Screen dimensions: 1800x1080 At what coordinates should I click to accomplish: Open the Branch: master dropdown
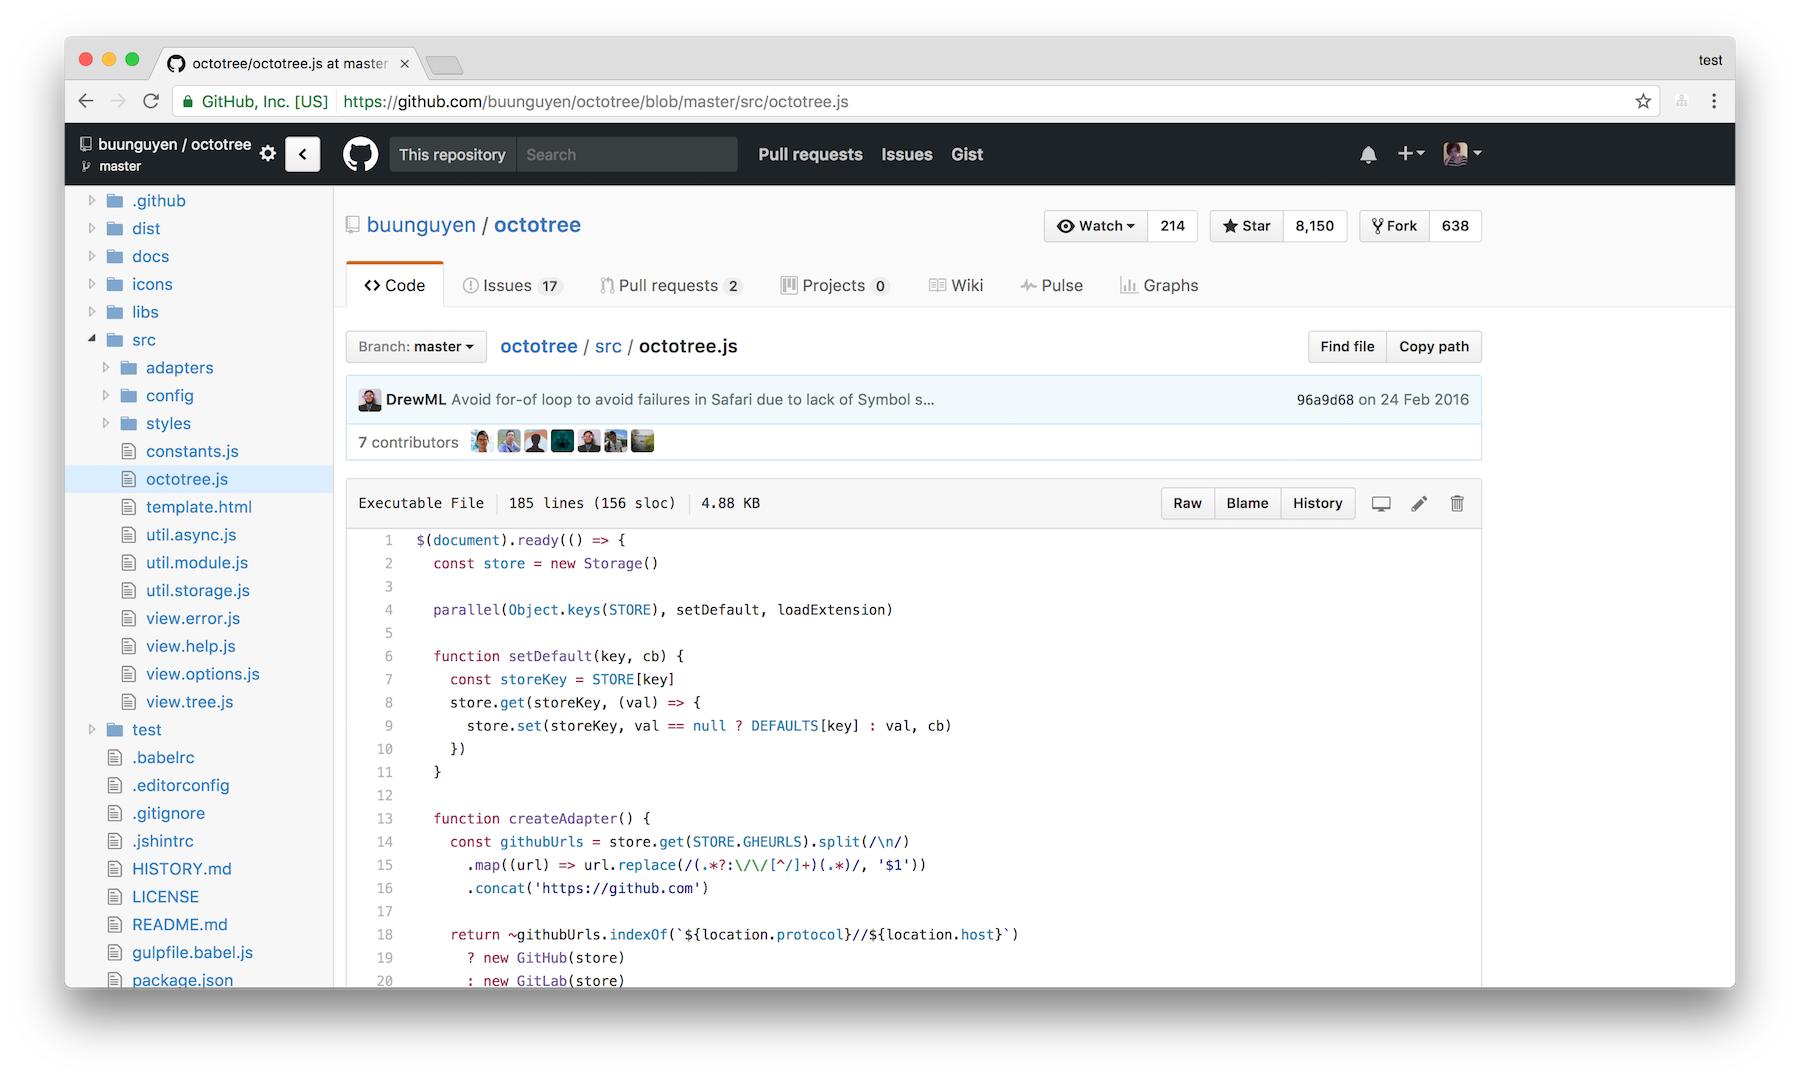point(416,347)
